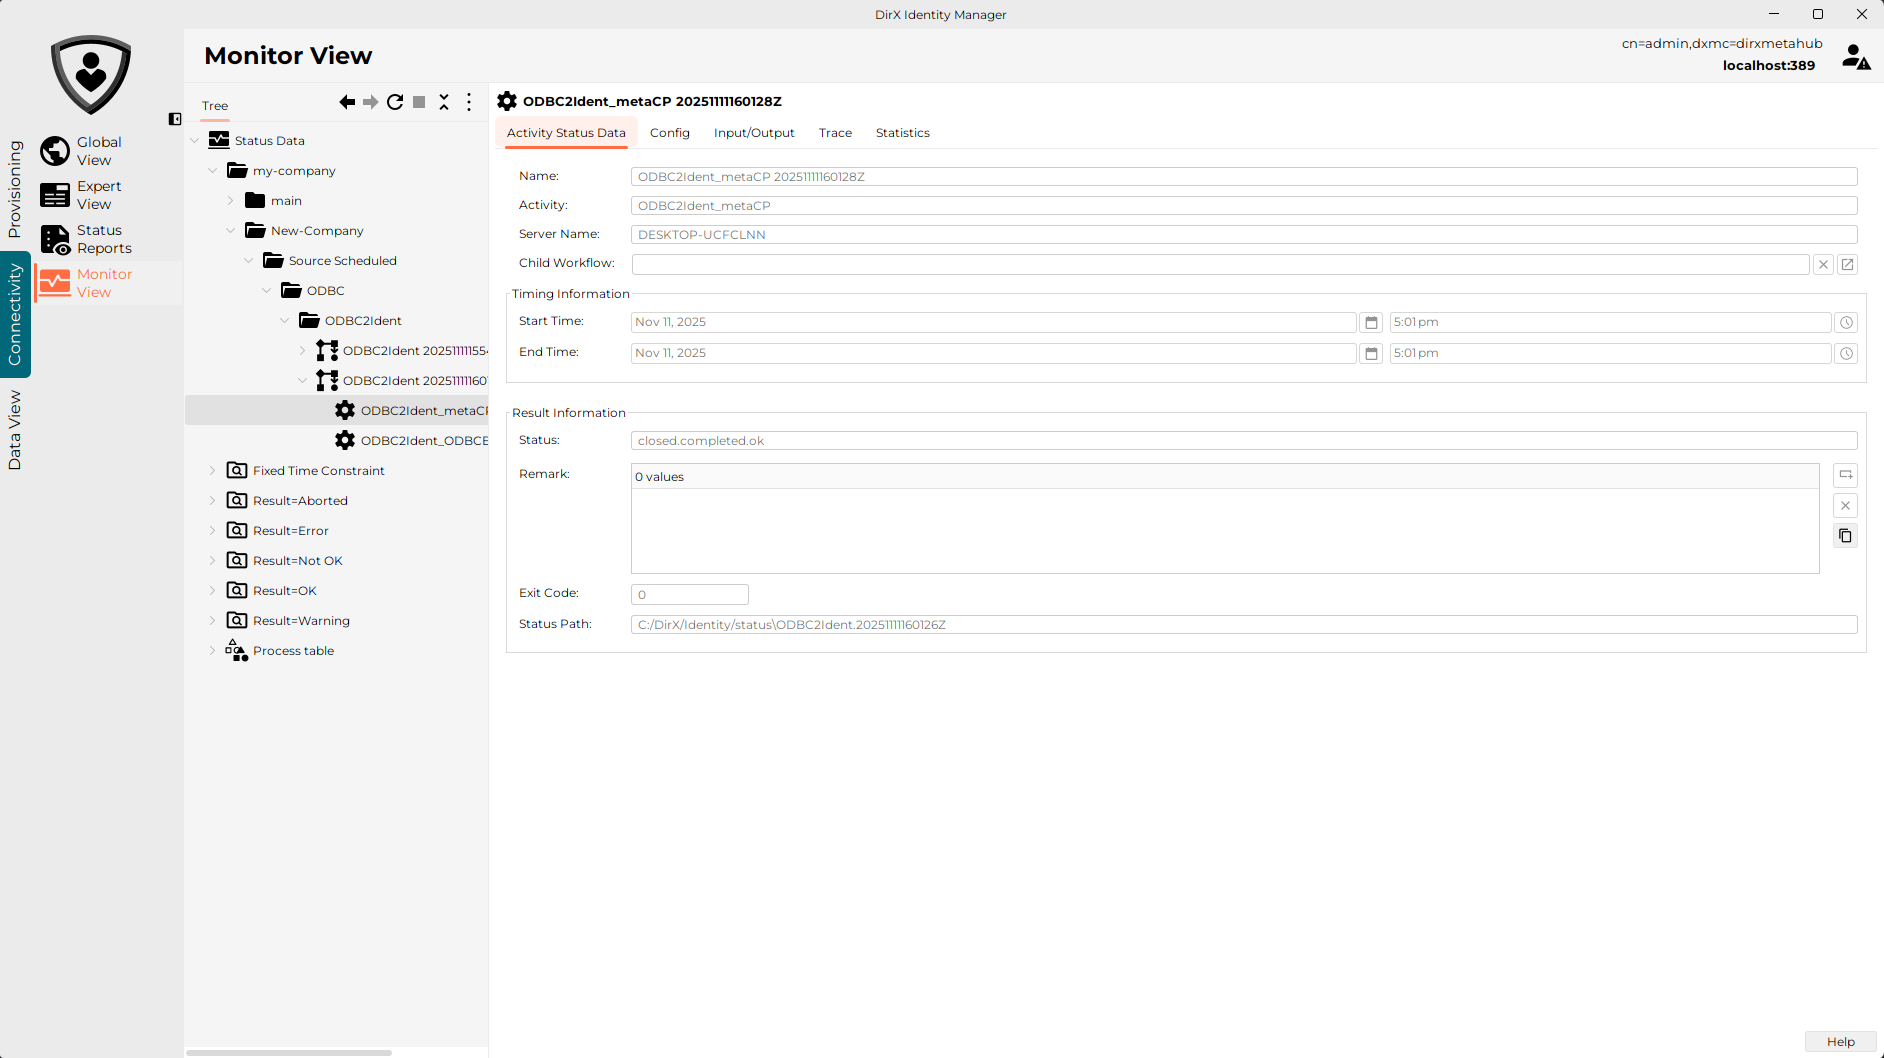Click the DirX shield logo
1884x1058 pixels.
(x=91, y=75)
